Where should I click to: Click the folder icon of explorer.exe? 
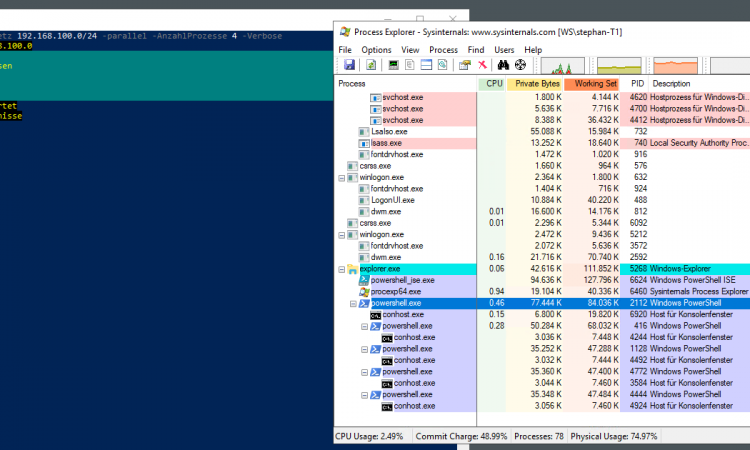click(x=353, y=269)
